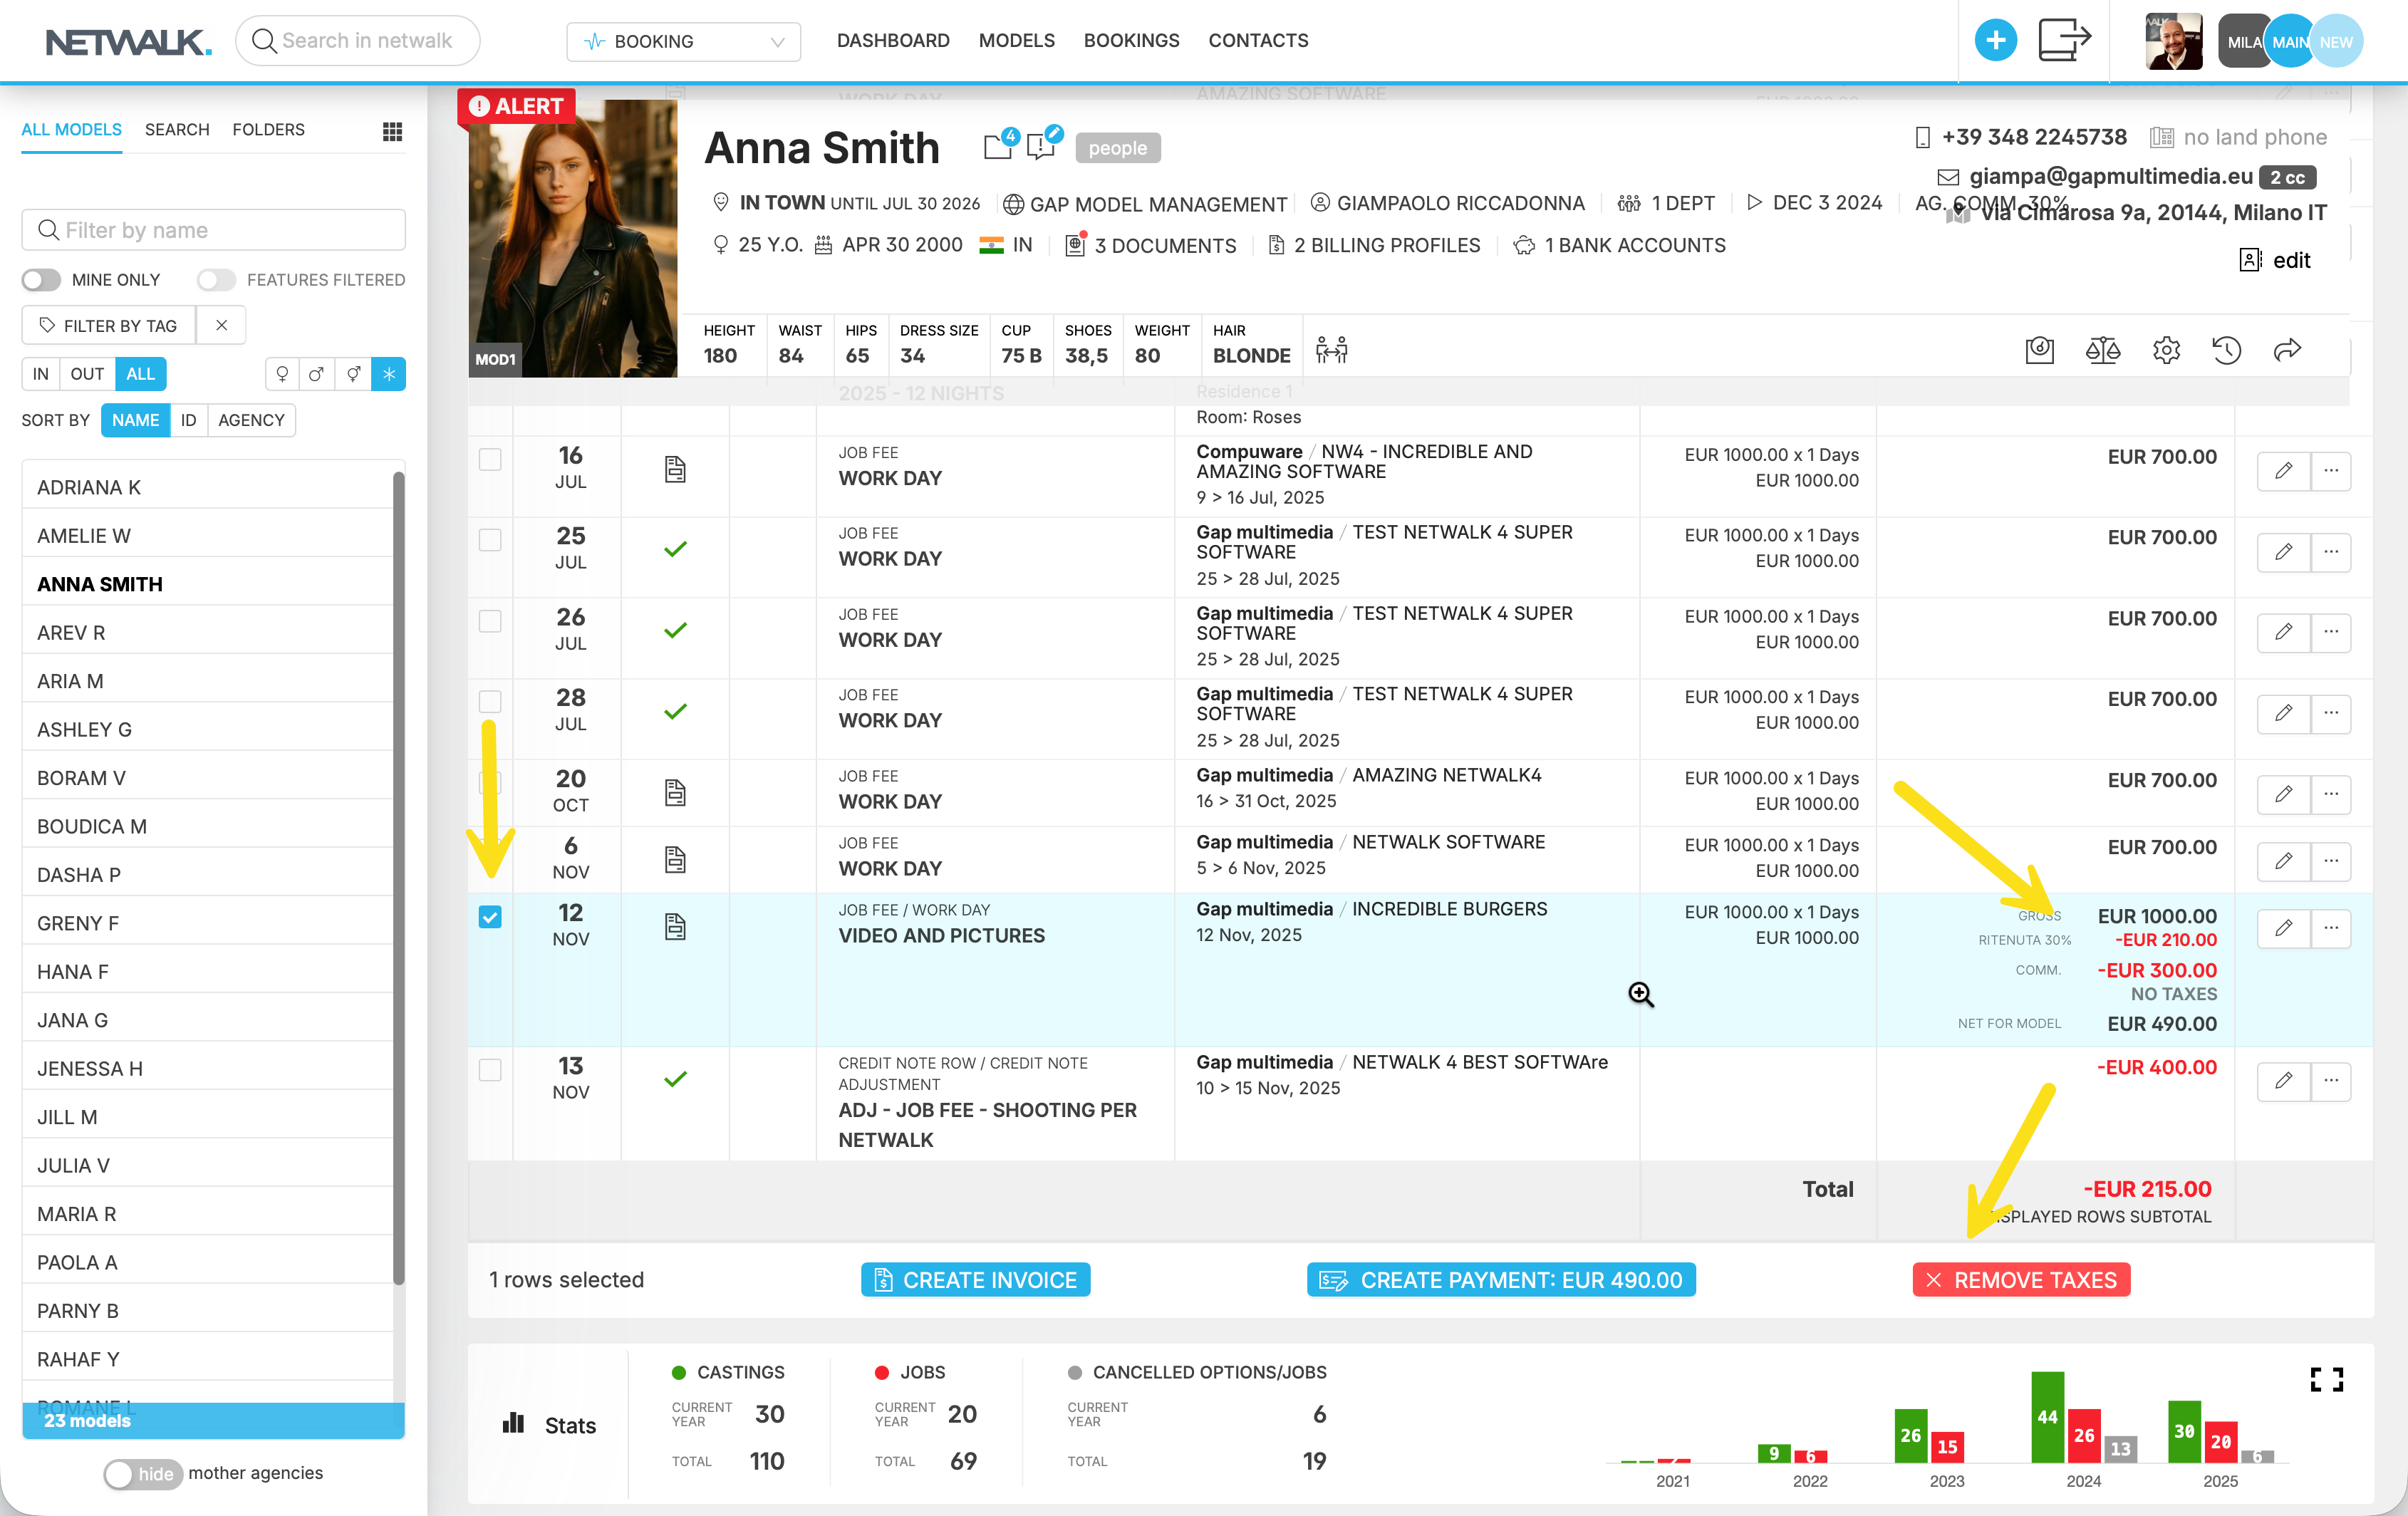Open the BOOKINGS menu item
Image resolution: width=2408 pixels, height=1516 pixels.
click(x=1131, y=41)
